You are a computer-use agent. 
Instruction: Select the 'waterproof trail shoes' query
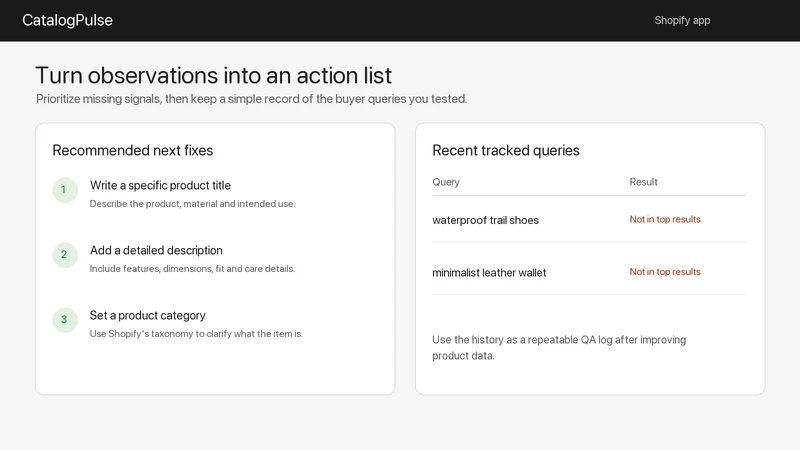(485, 220)
